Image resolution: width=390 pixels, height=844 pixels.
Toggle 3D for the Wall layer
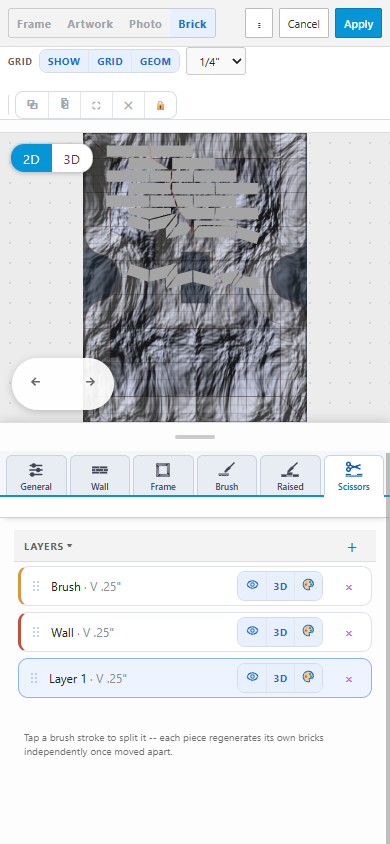[280, 632]
